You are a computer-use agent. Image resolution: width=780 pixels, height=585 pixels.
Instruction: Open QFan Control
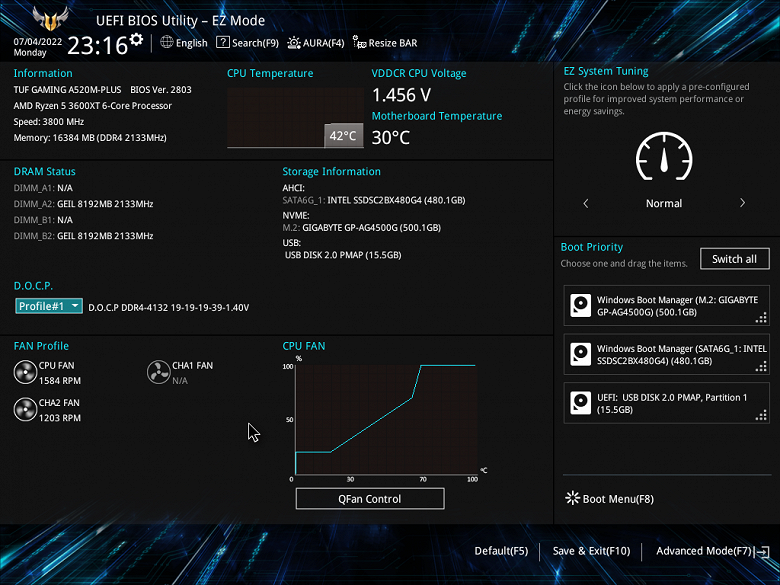(370, 499)
